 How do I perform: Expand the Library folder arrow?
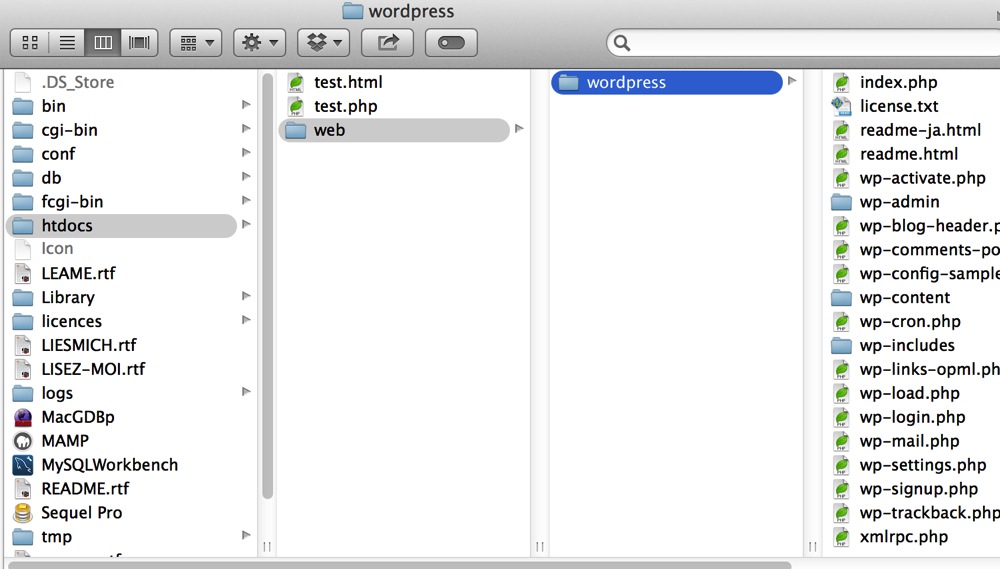(246, 297)
